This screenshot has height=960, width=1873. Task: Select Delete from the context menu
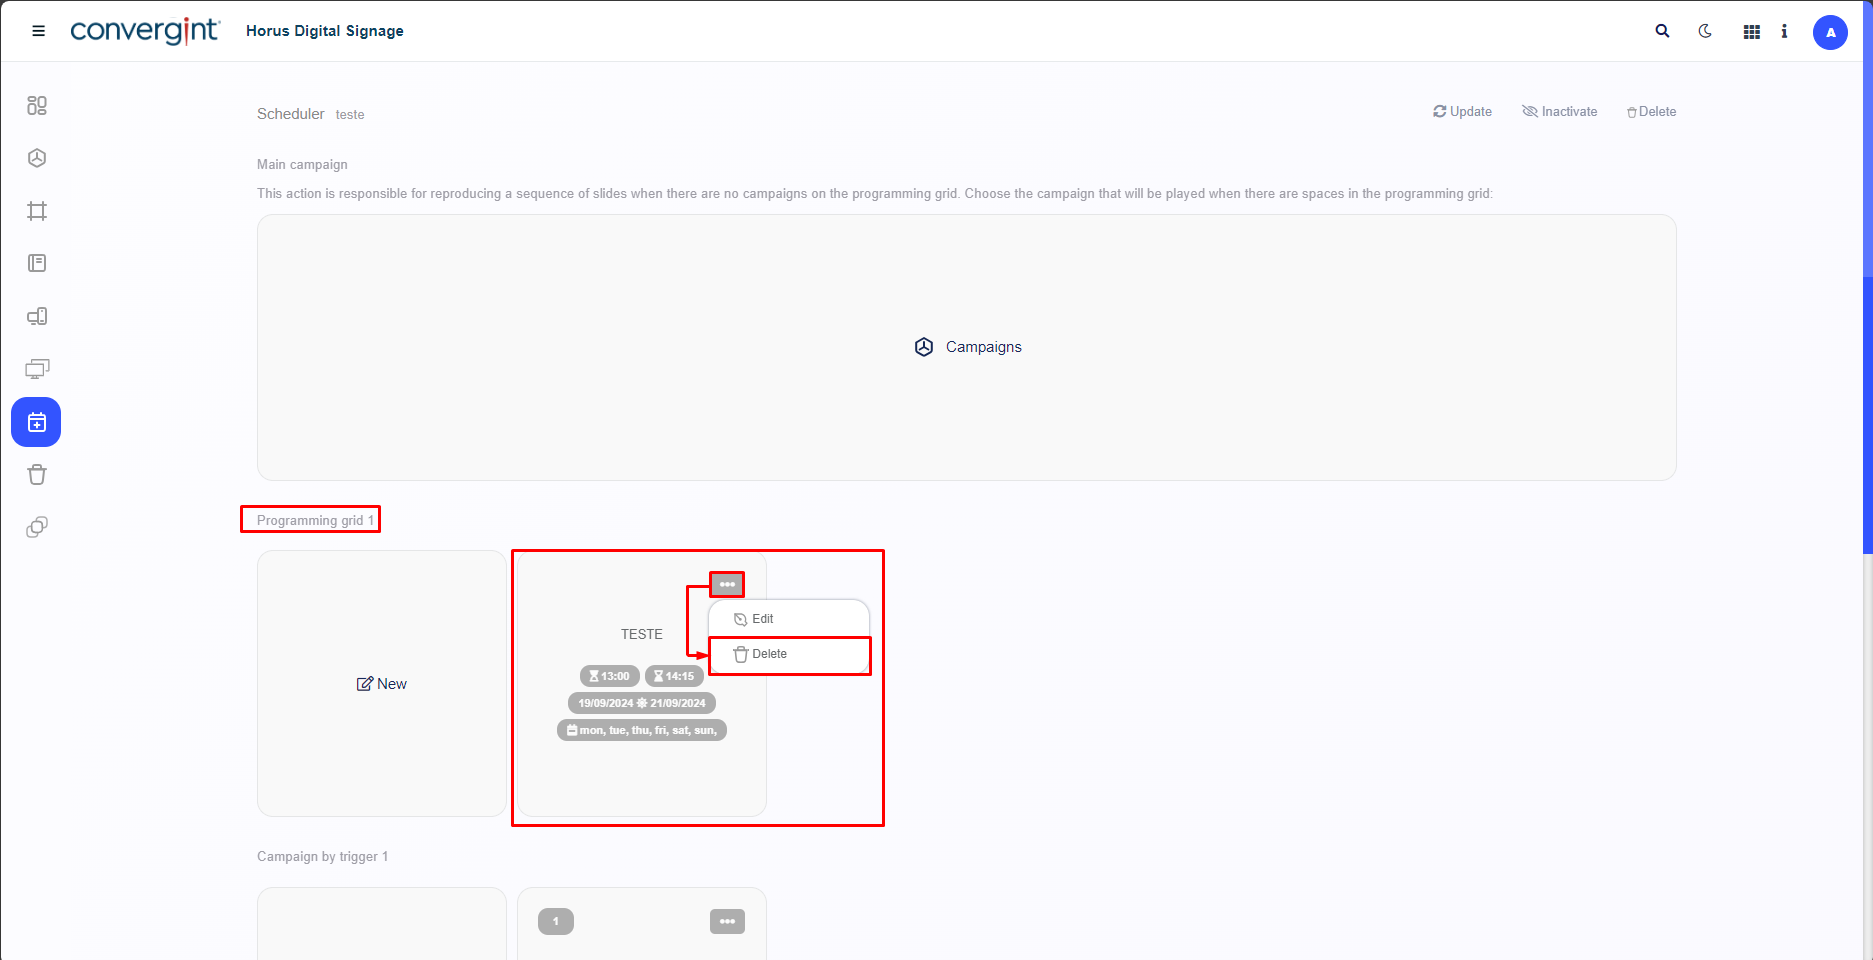point(768,654)
